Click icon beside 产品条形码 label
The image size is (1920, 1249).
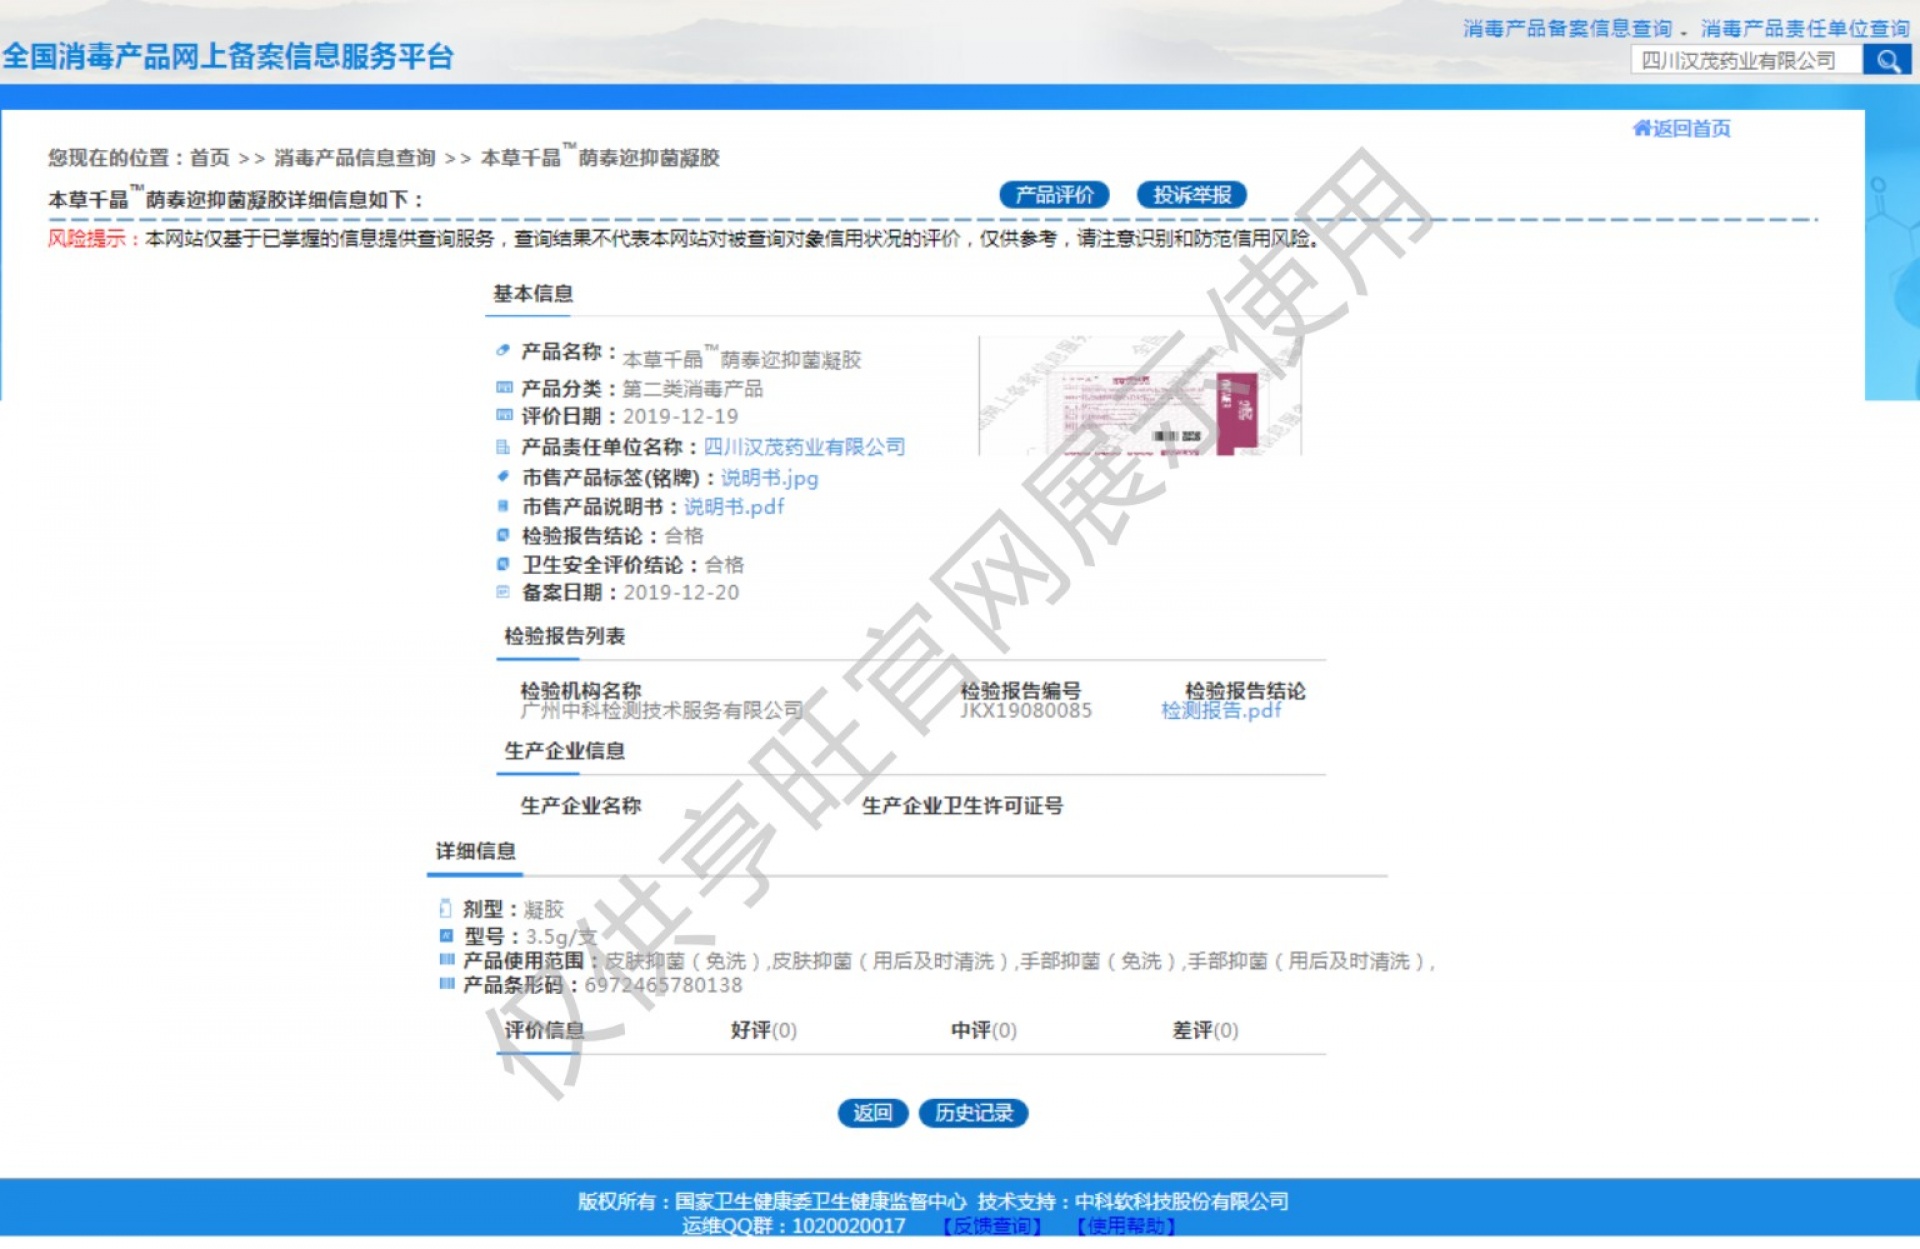[446, 984]
